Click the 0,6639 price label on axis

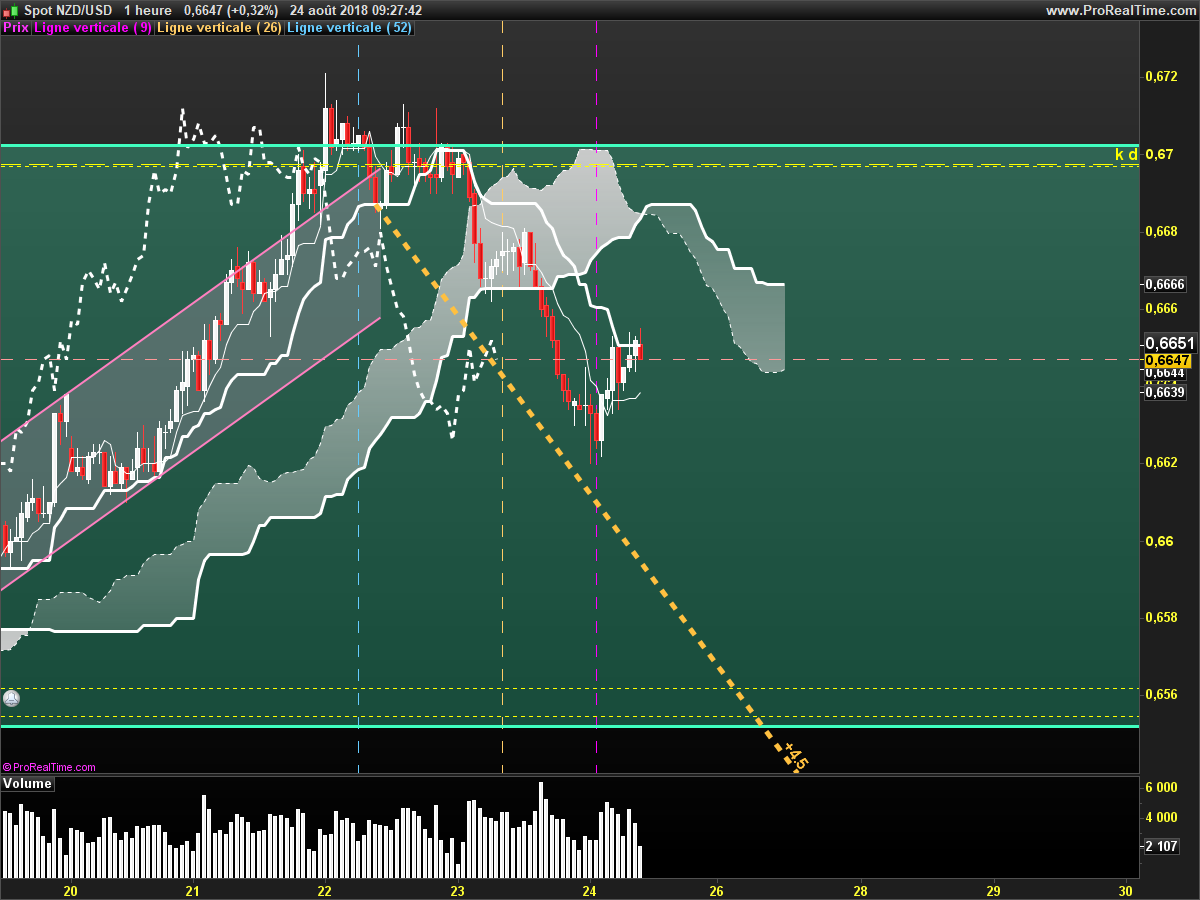1165,392
